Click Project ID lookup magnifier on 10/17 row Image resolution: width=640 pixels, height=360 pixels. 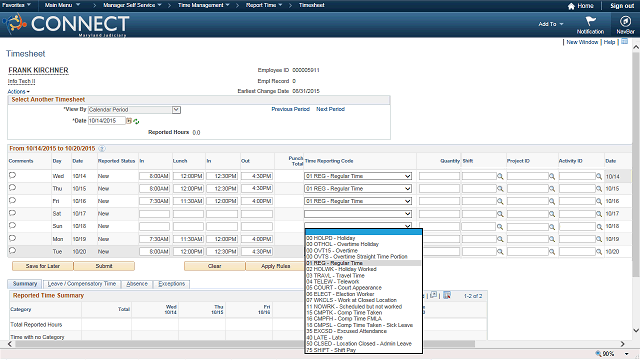point(552,214)
